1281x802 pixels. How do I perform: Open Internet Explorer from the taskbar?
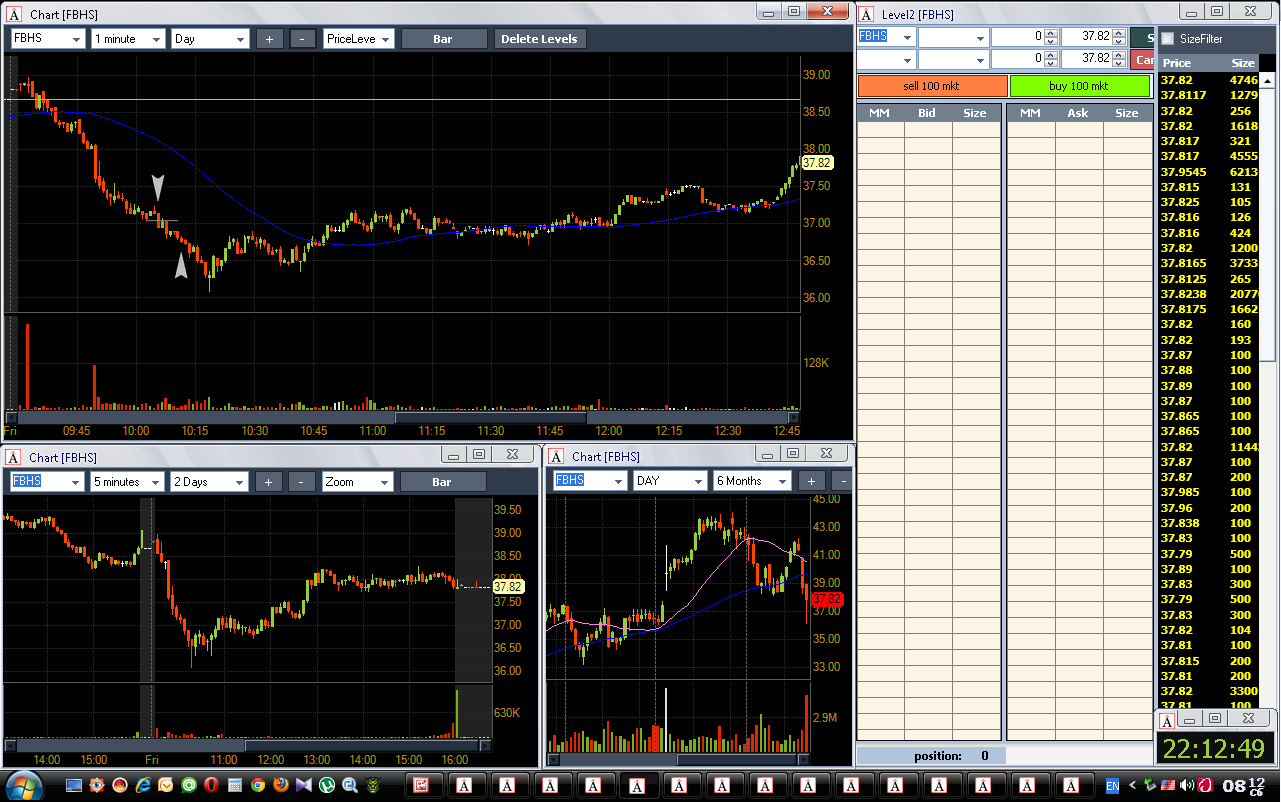[x=142, y=786]
